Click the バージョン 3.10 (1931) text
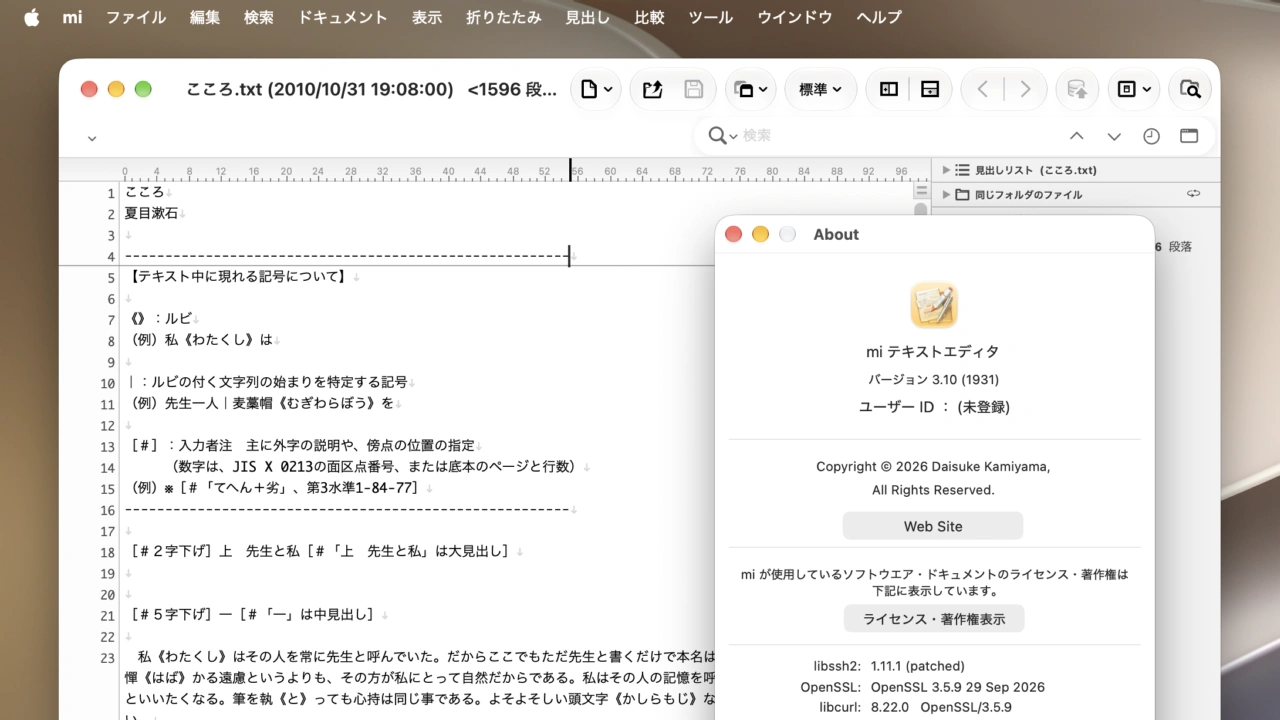The width and height of the screenshot is (1280, 720). pos(933,379)
